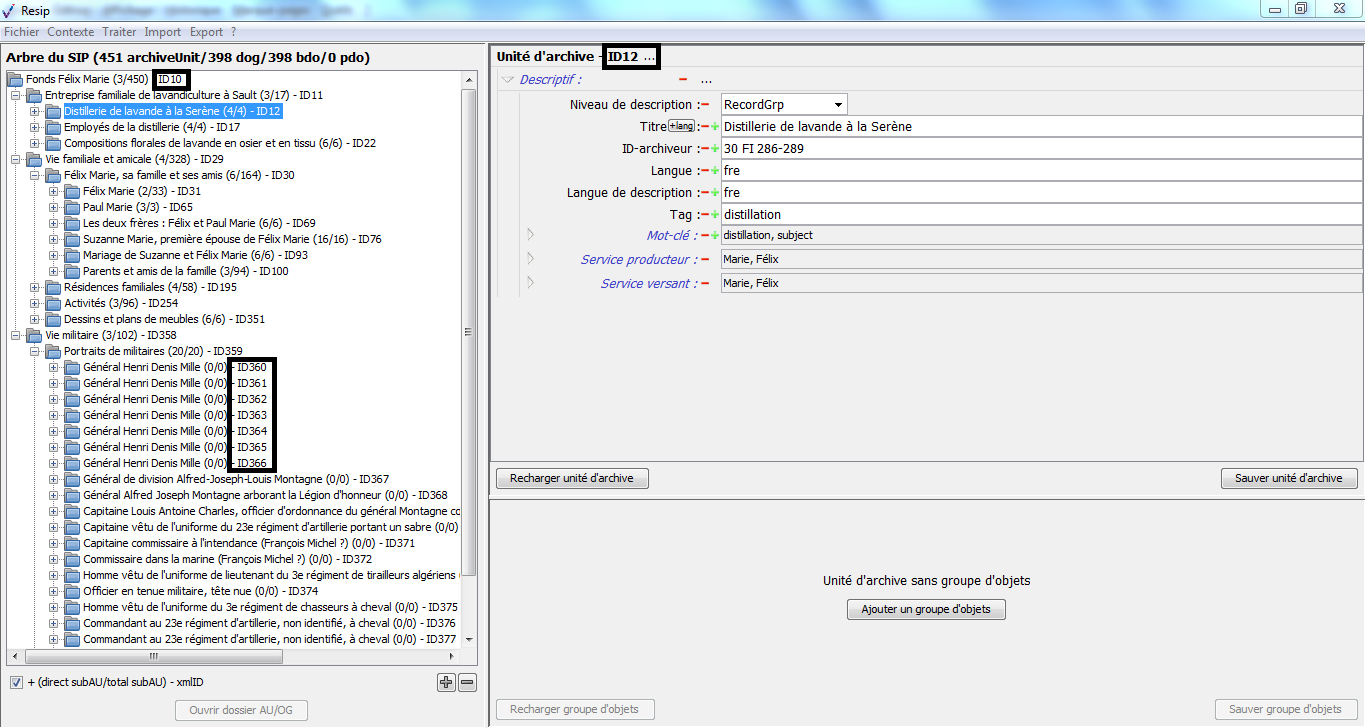1365x728 pixels.
Task: Click the collapse-all minus icon below tree
Action: pos(467,683)
